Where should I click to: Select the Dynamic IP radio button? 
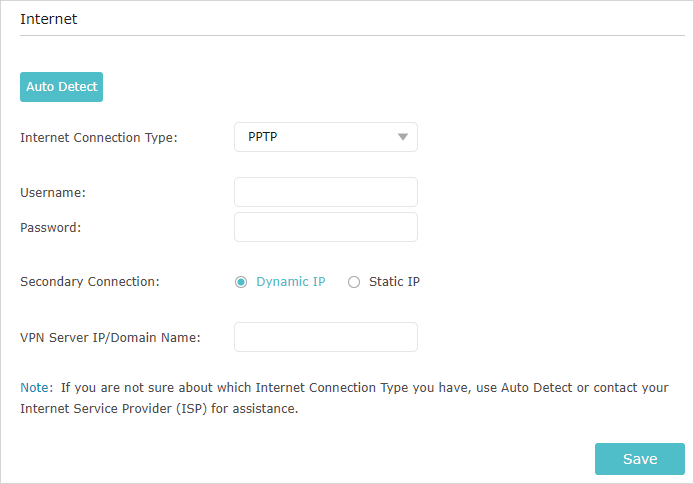coord(241,282)
